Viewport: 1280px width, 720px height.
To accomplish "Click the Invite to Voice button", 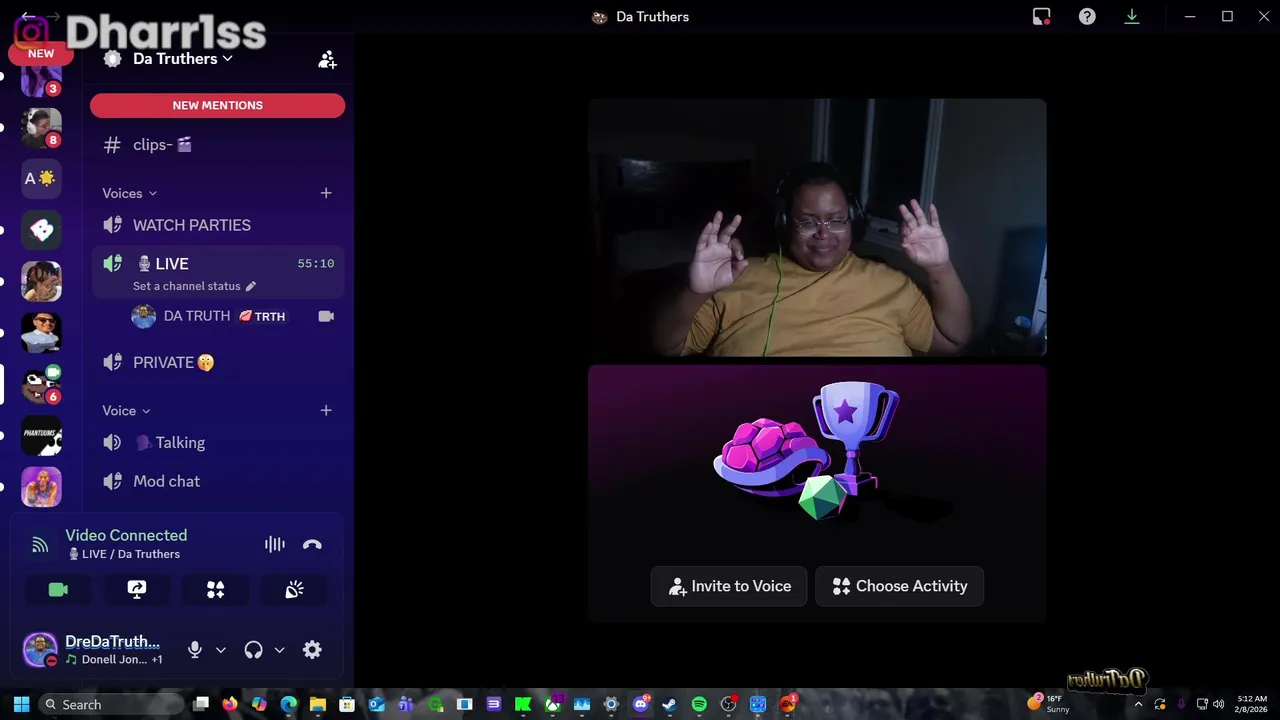I will point(729,586).
